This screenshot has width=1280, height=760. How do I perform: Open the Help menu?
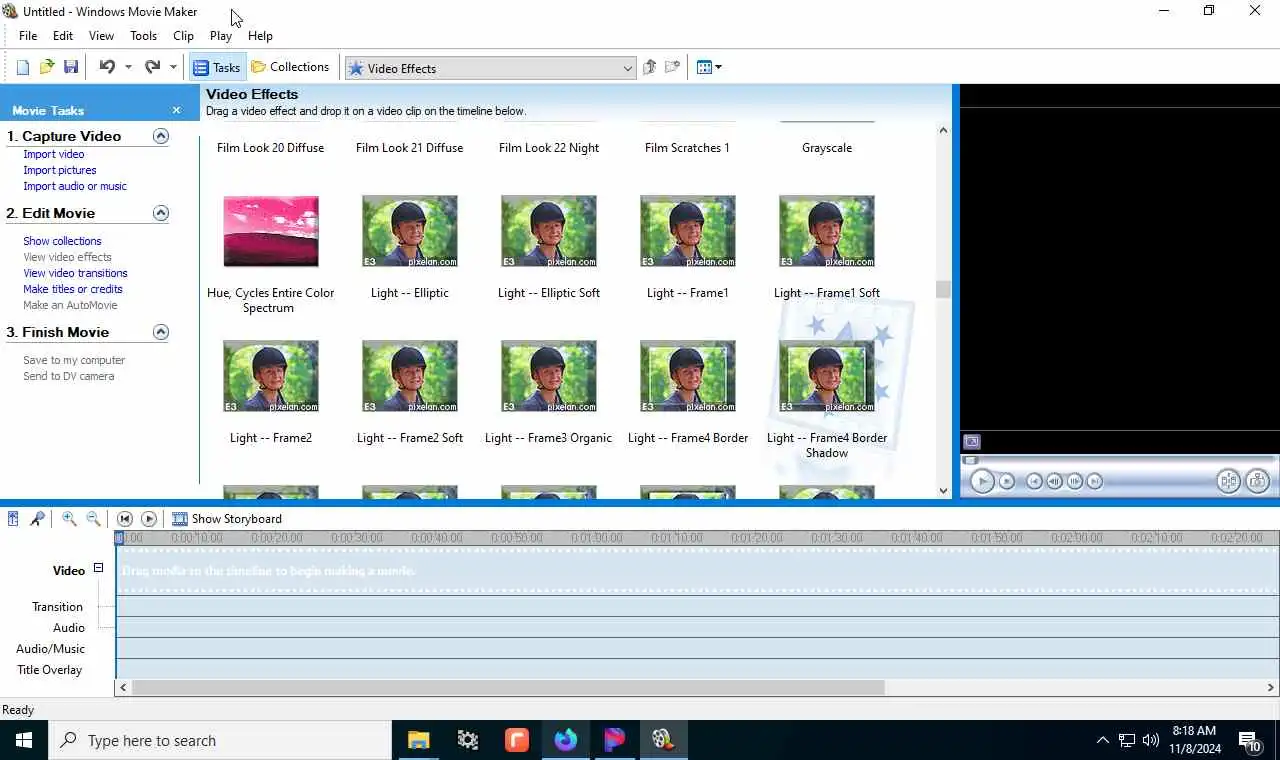260,35
